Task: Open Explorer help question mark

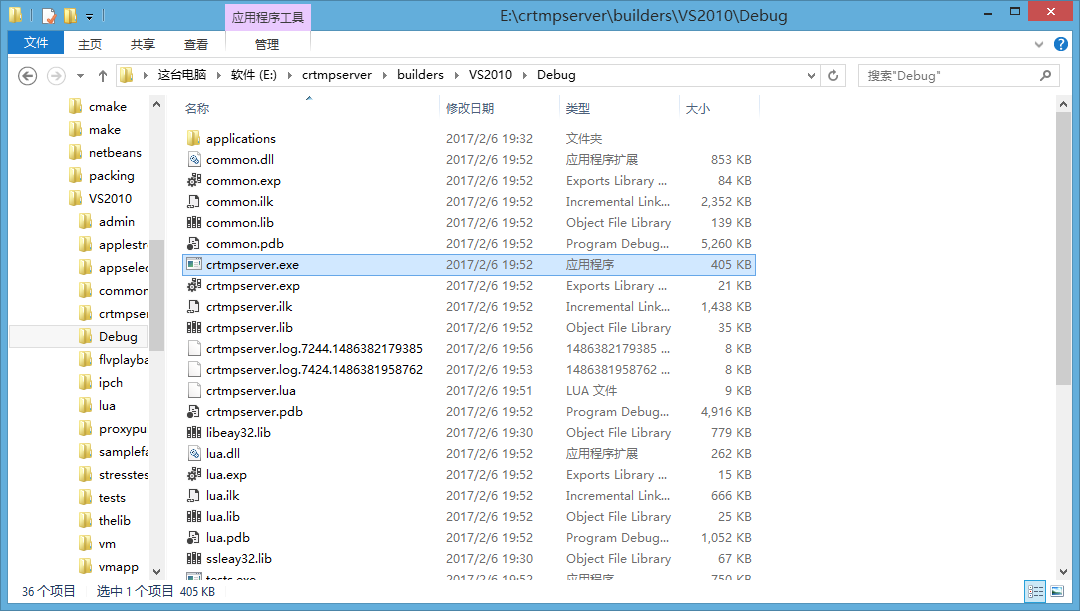Action: [x=1061, y=44]
